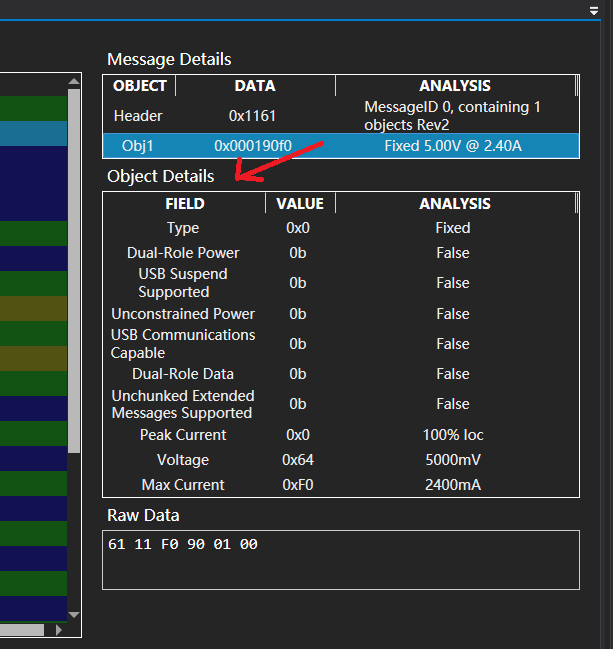
Task: Click Message Details ANALYSIS column header
Action: tap(455, 86)
